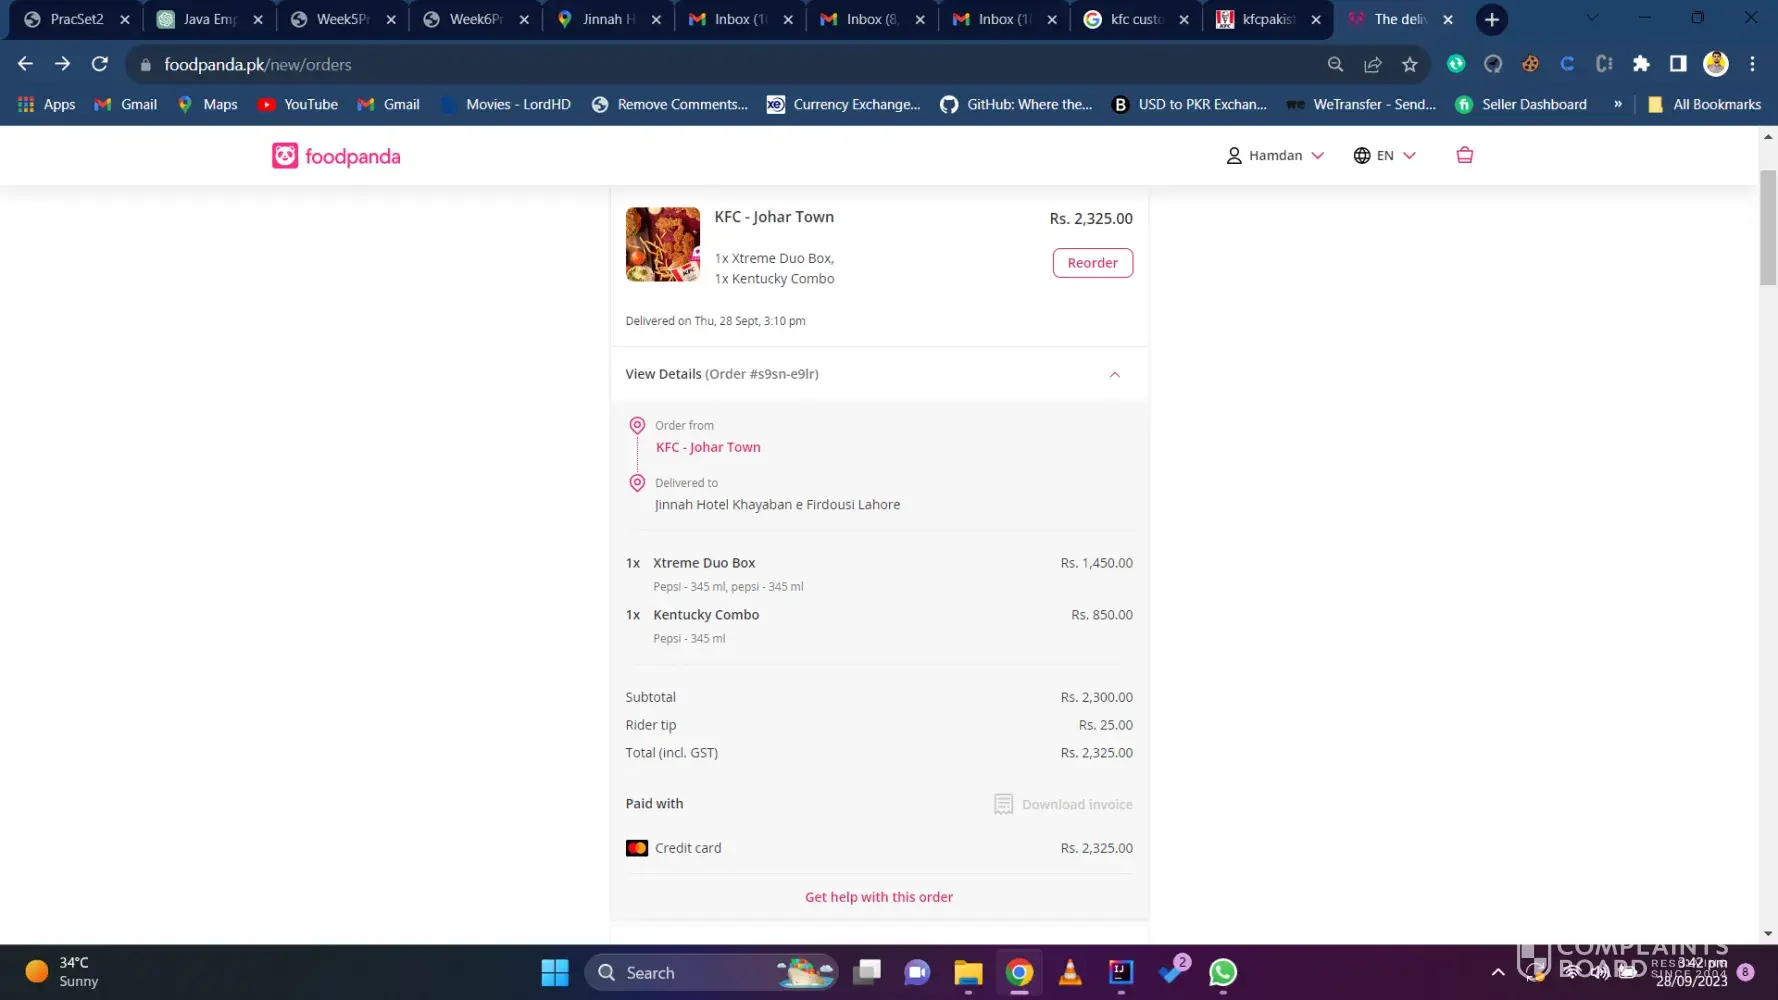Click the KFC order food thumbnail

[x=662, y=244]
